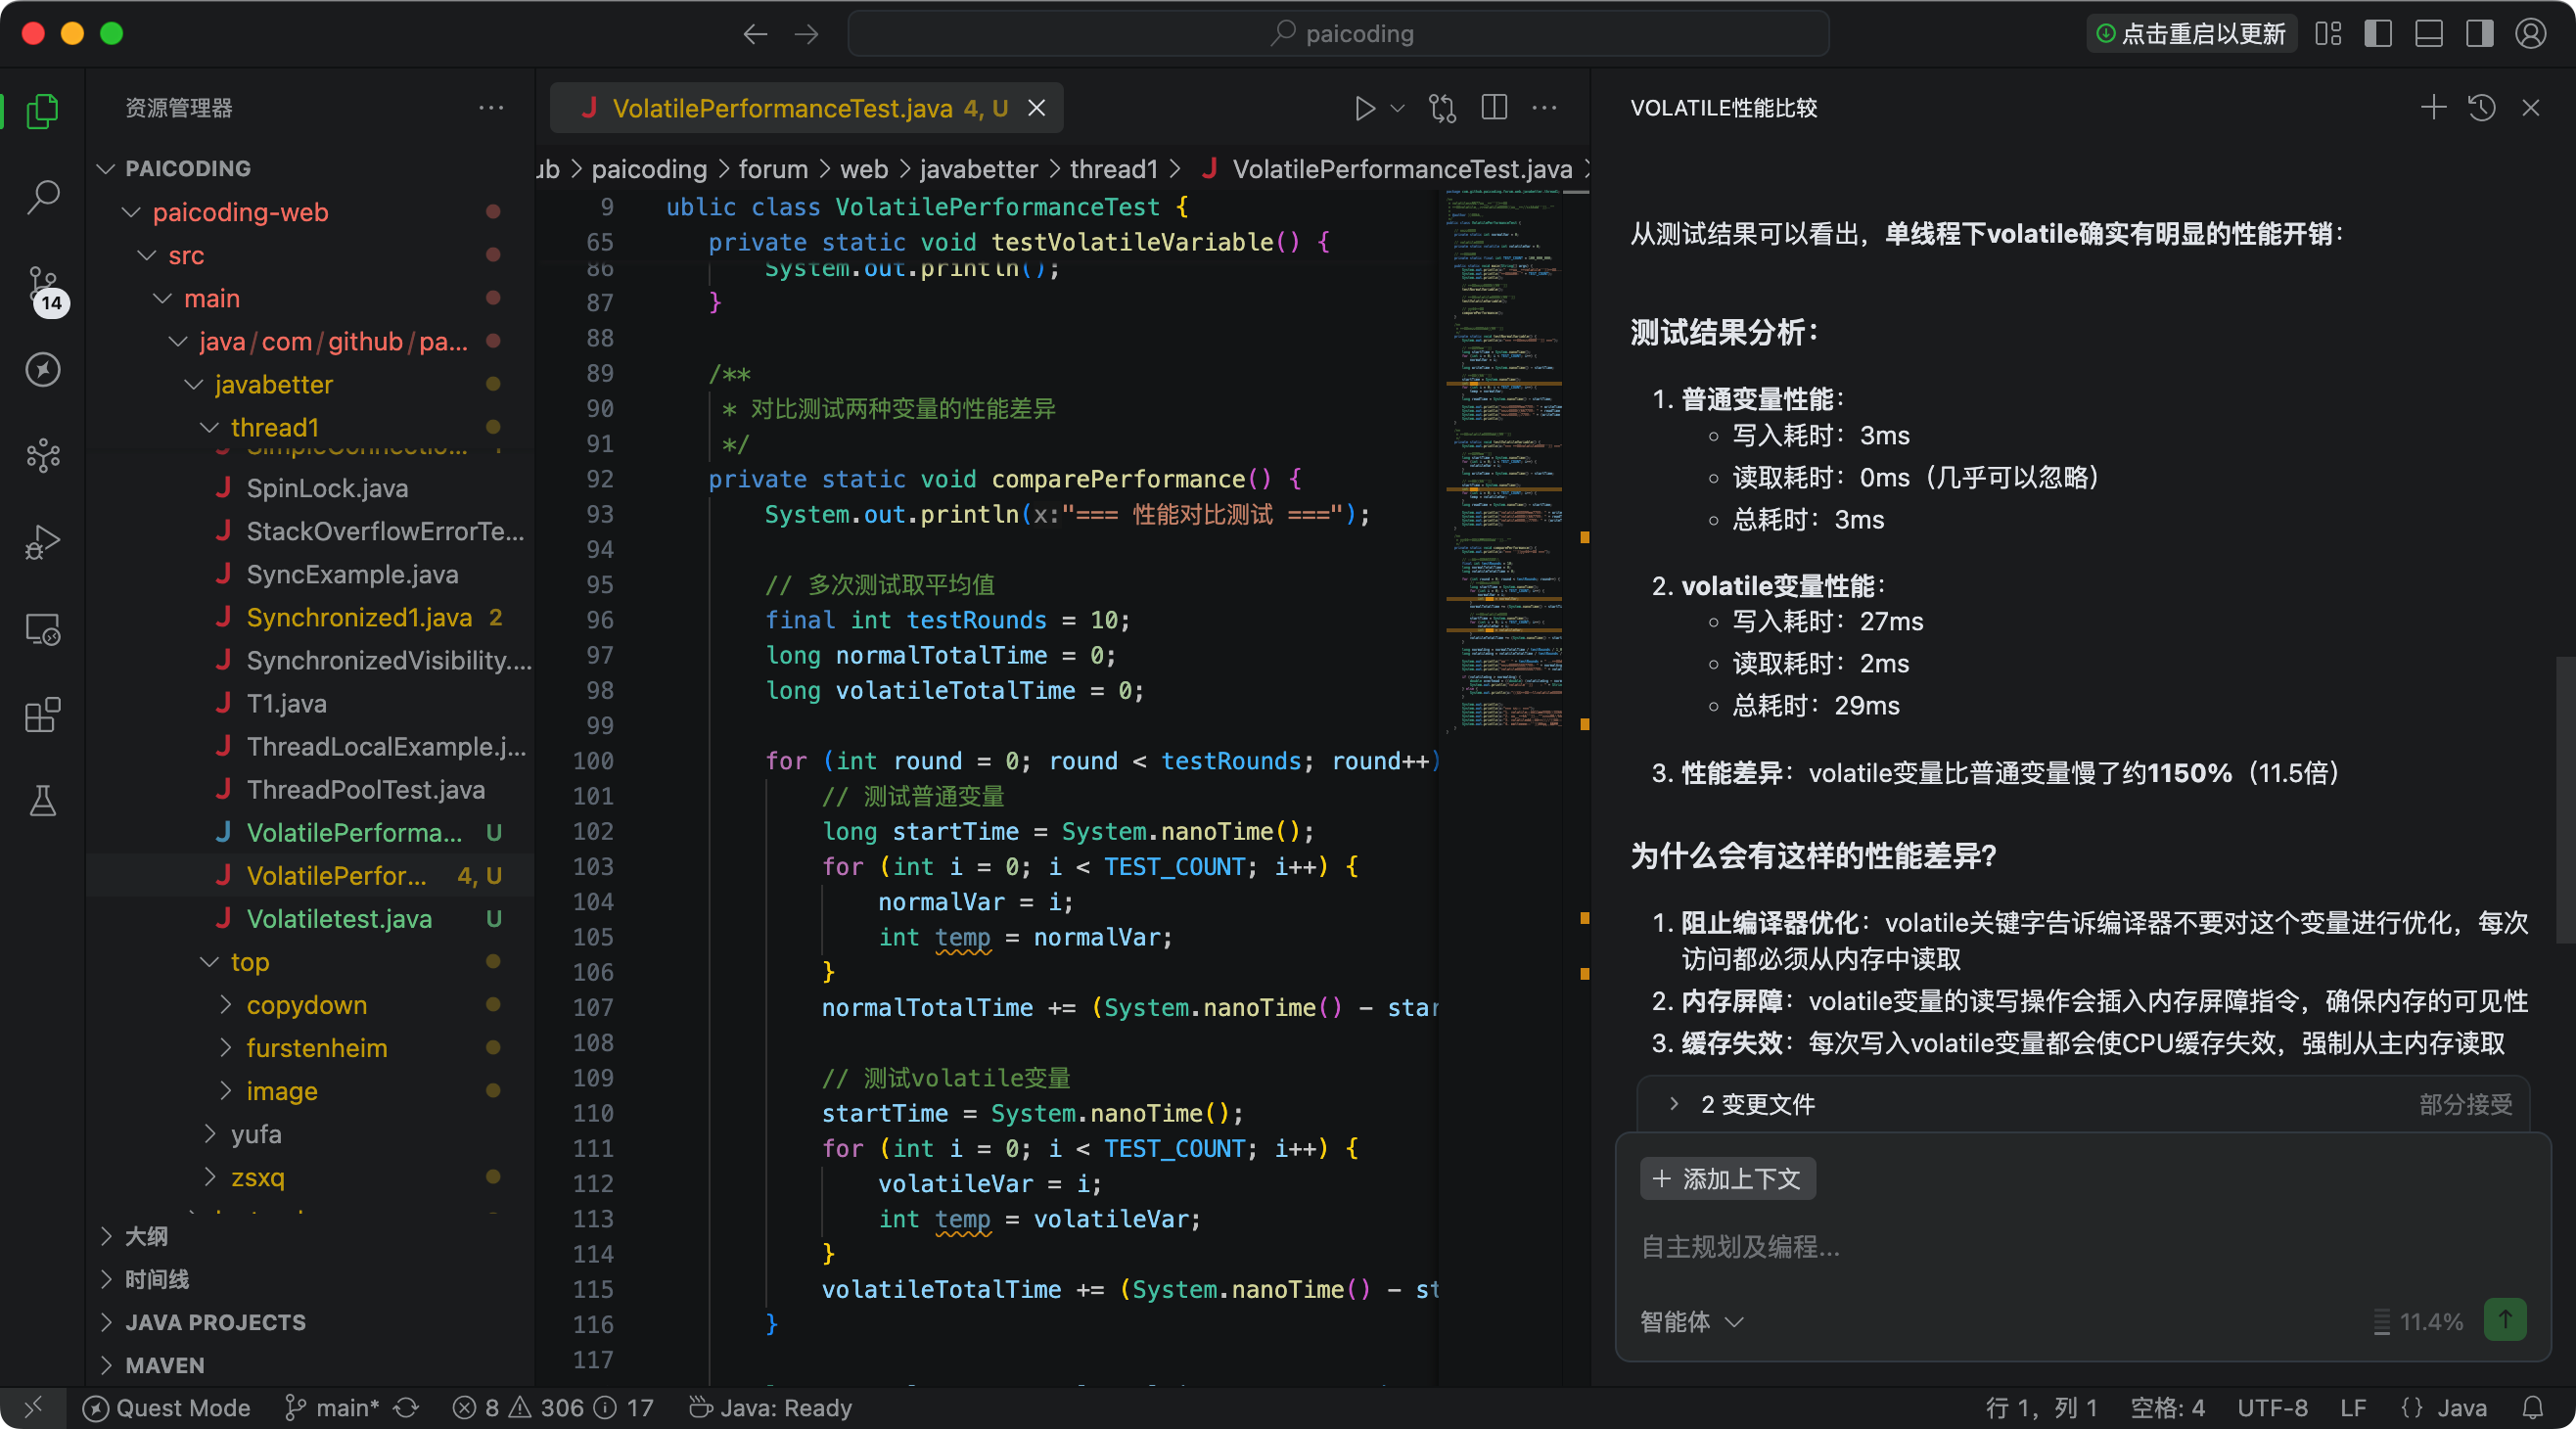Close the VOLATILE性能比较 chat panel

2531,108
